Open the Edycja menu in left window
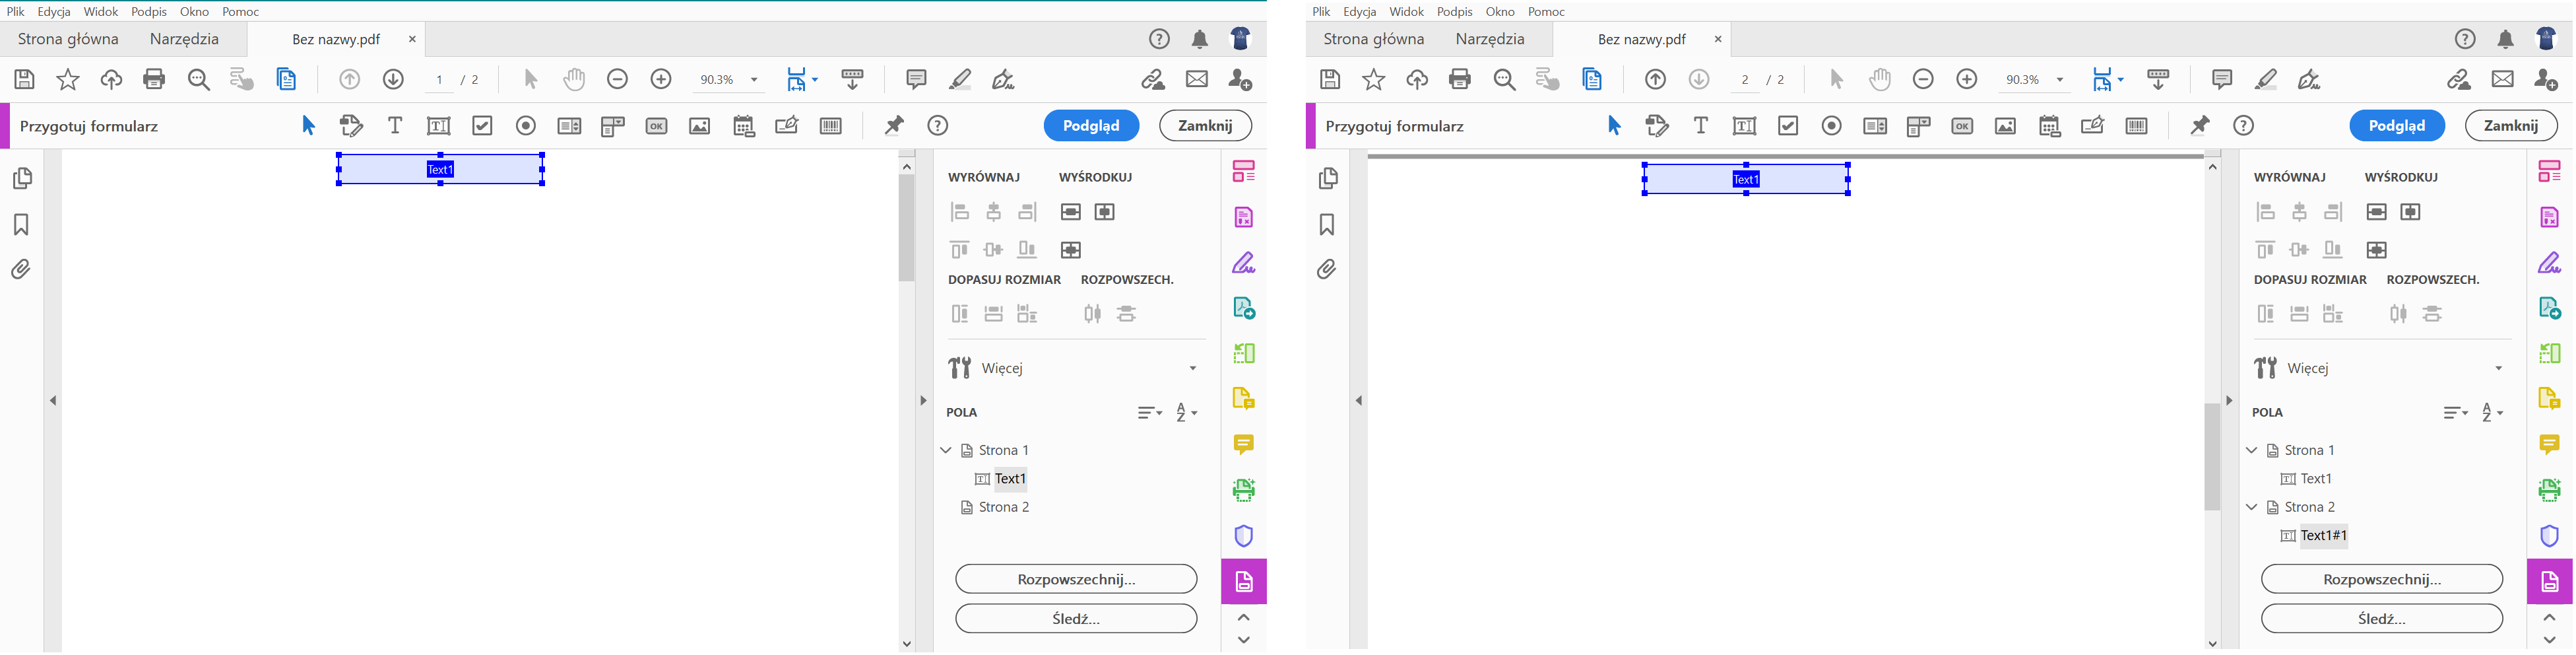The height and width of the screenshot is (655, 2576). click(x=54, y=12)
